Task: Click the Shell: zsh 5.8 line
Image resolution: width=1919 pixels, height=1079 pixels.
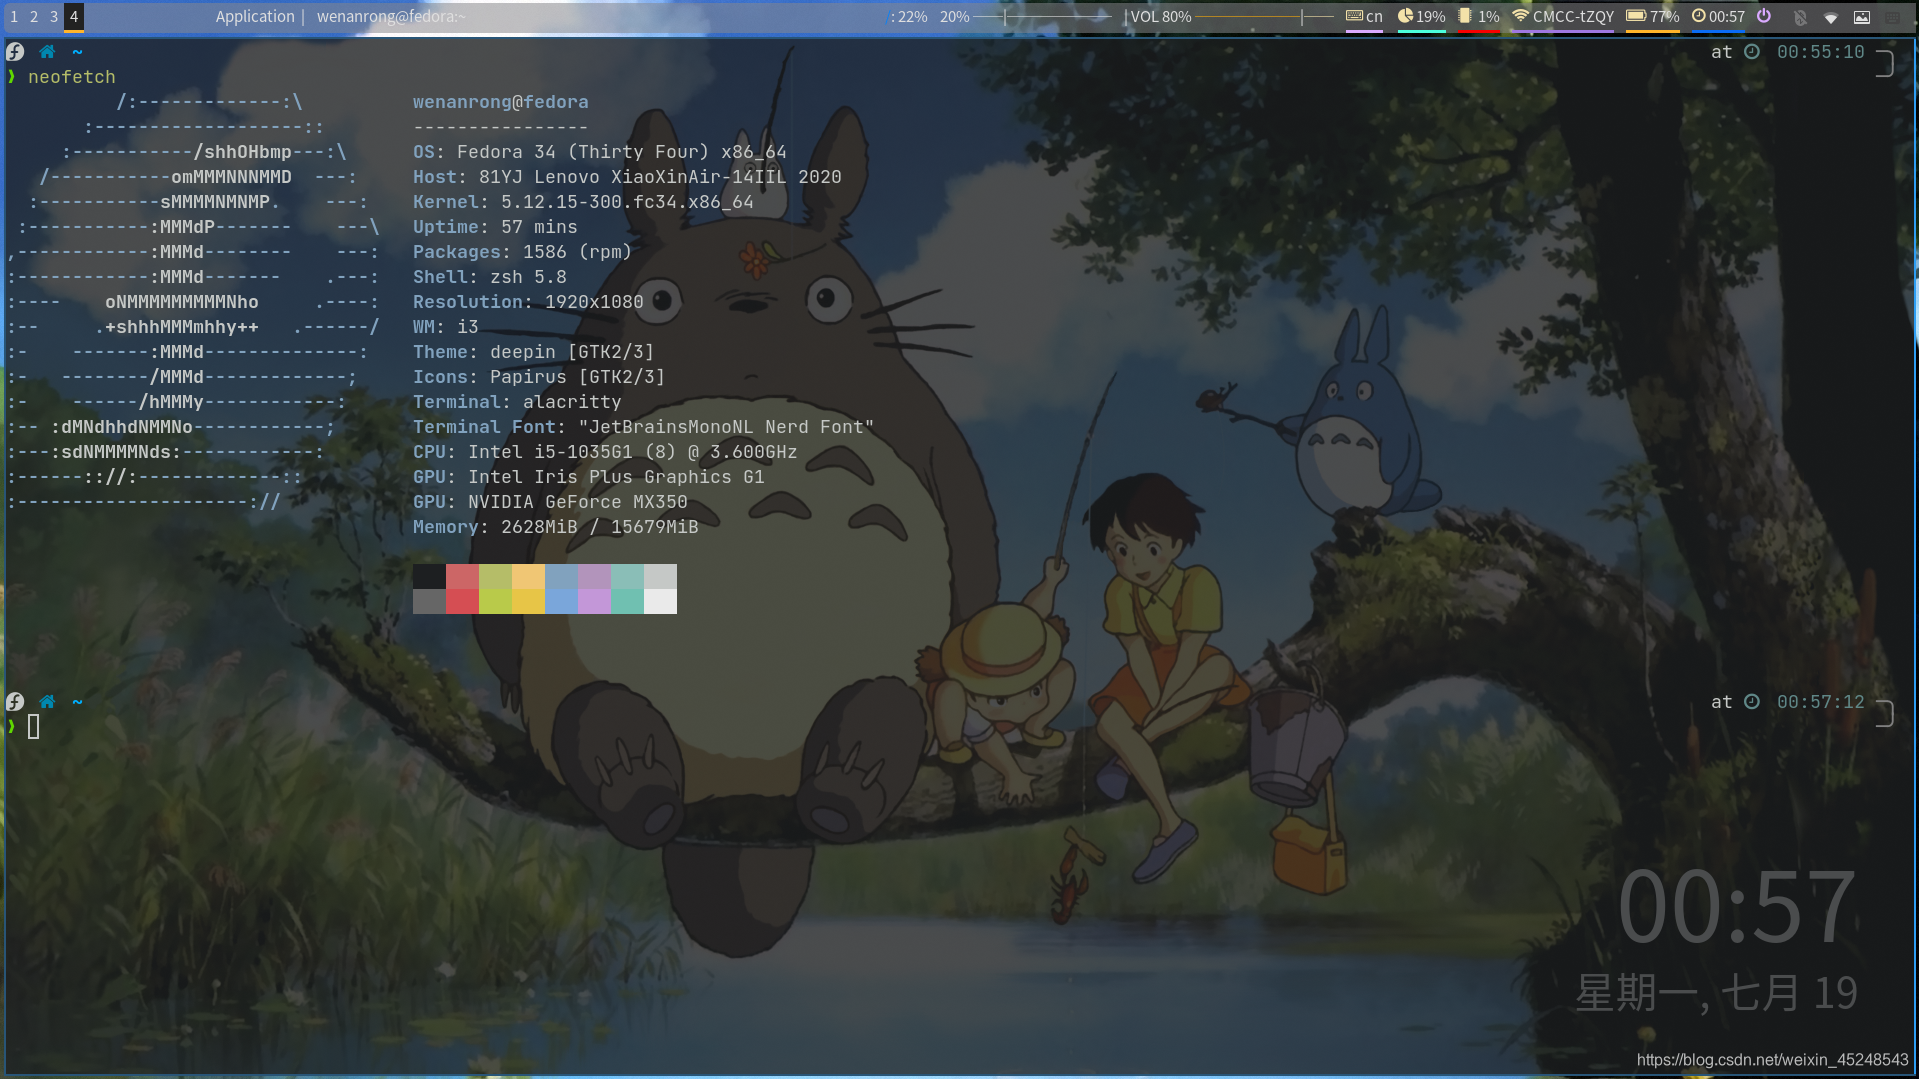Action: click(x=490, y=277)
